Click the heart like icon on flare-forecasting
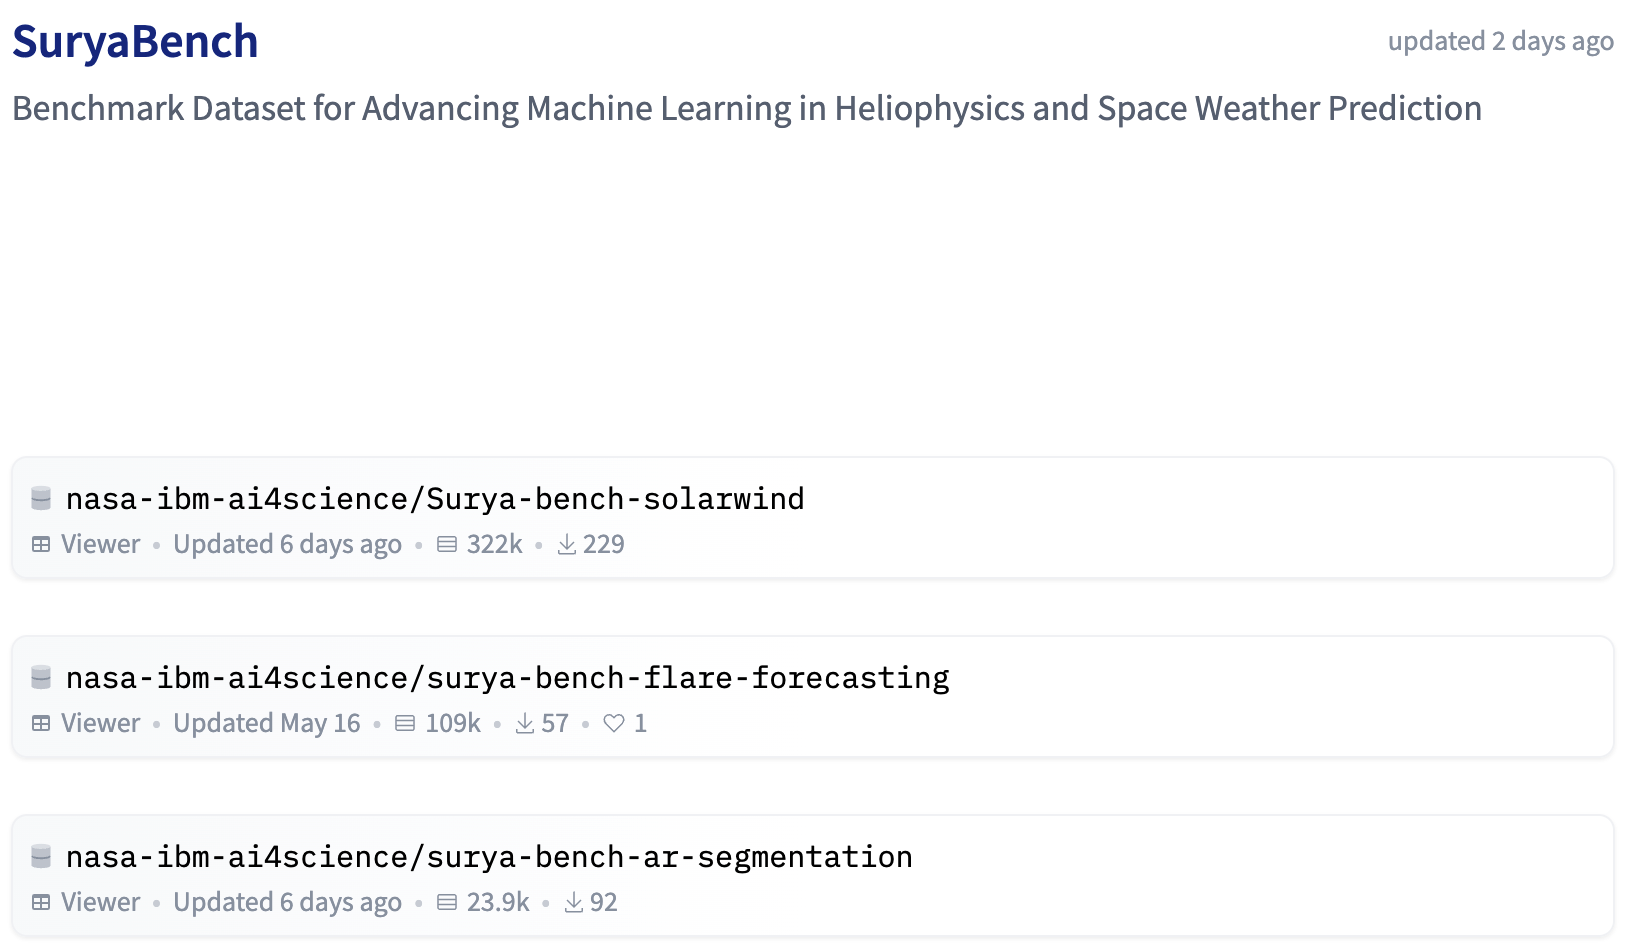The width and height of the screenshot is (1634, 952). point(614,723)
